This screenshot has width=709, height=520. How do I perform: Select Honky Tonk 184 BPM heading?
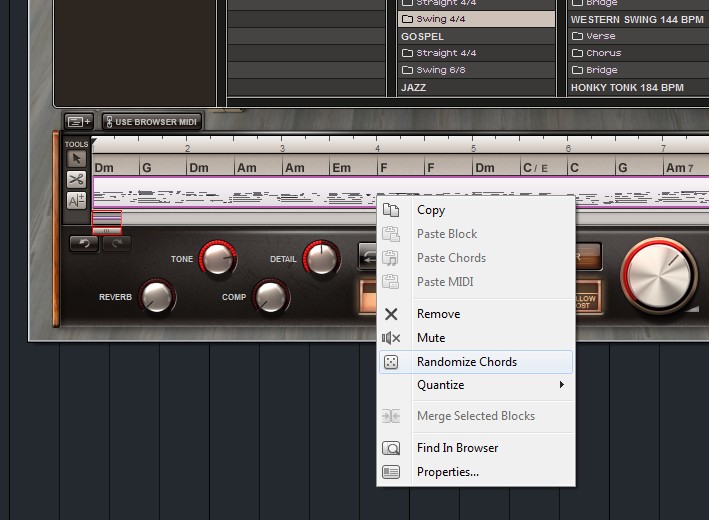(x=638, y=87)
